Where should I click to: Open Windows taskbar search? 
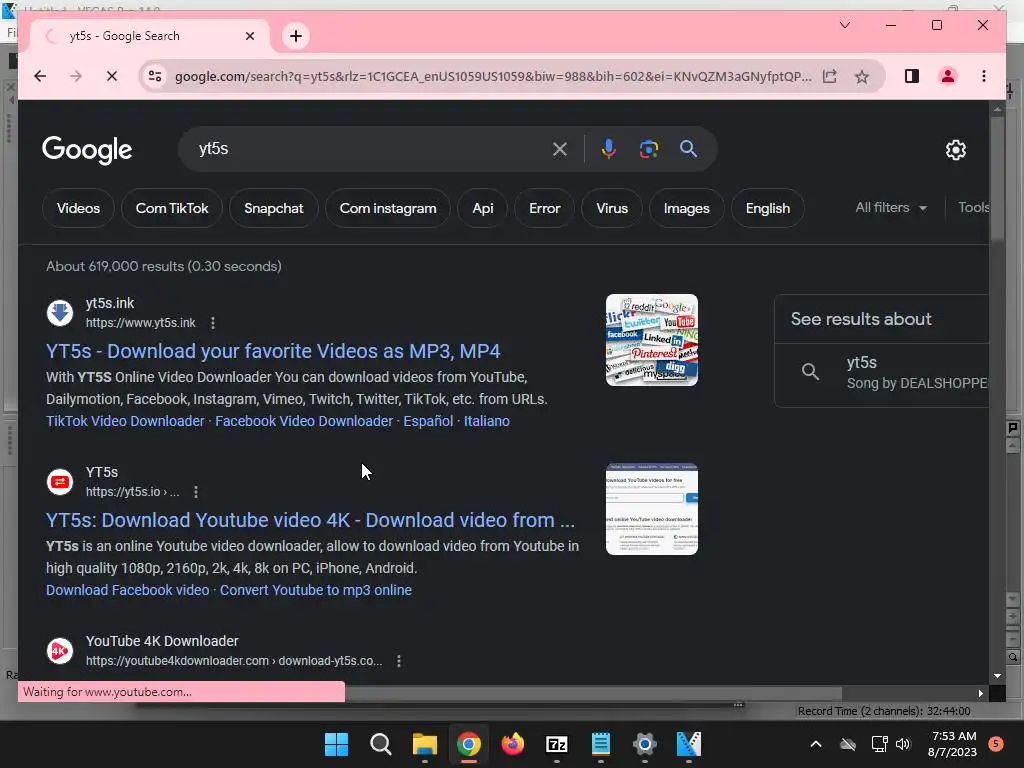[x=380, y=744]
